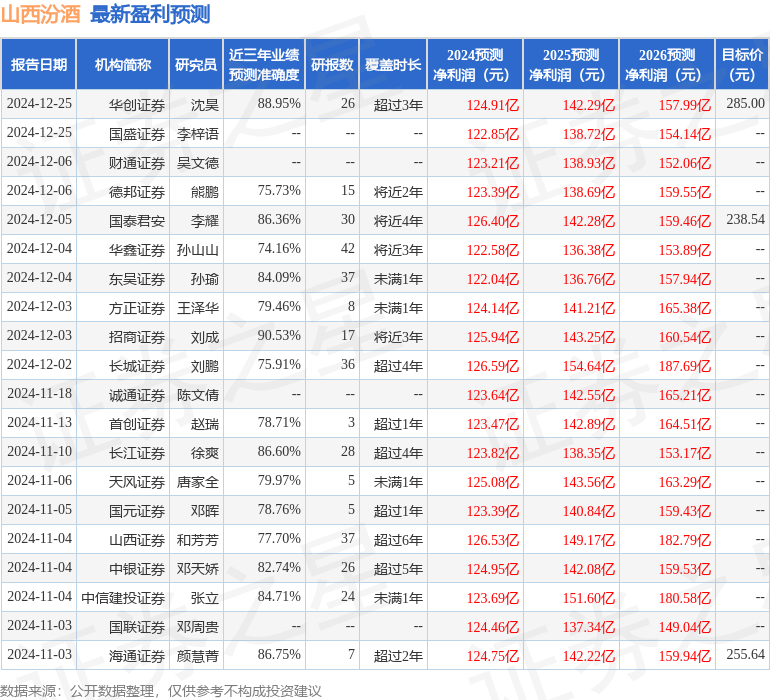
Task: Click 2026 profit 182.79亿
Action: tap(685, 540)
